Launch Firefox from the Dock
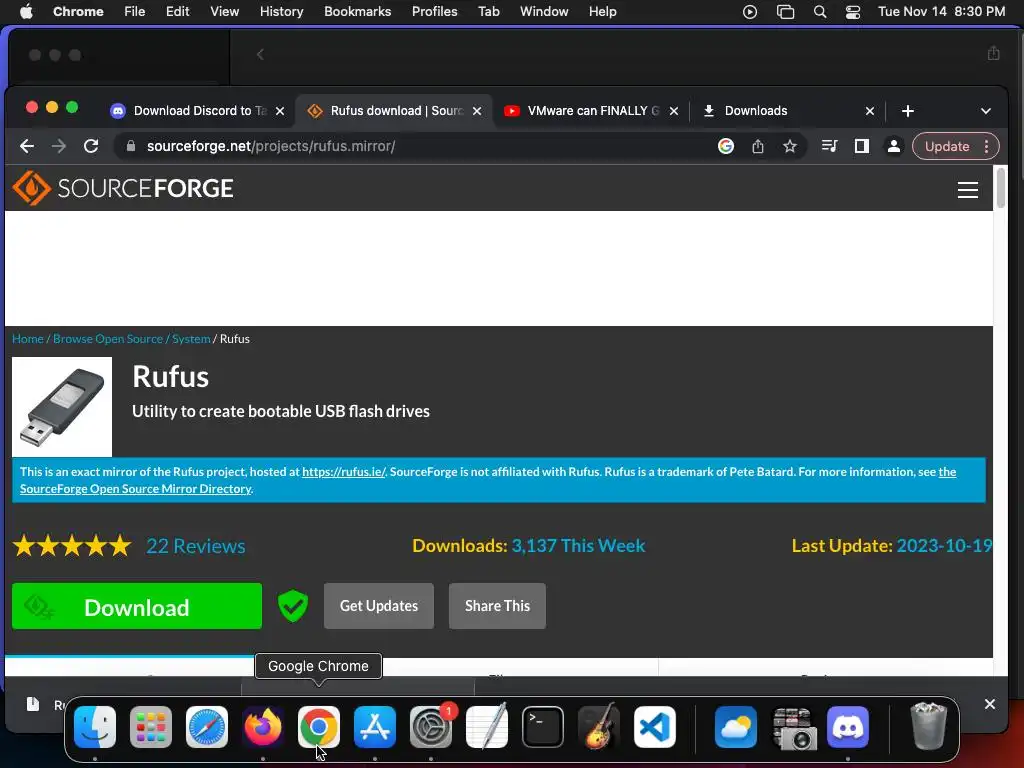Viewport: 1024px width, 768px height. click(x=263, y=727)
